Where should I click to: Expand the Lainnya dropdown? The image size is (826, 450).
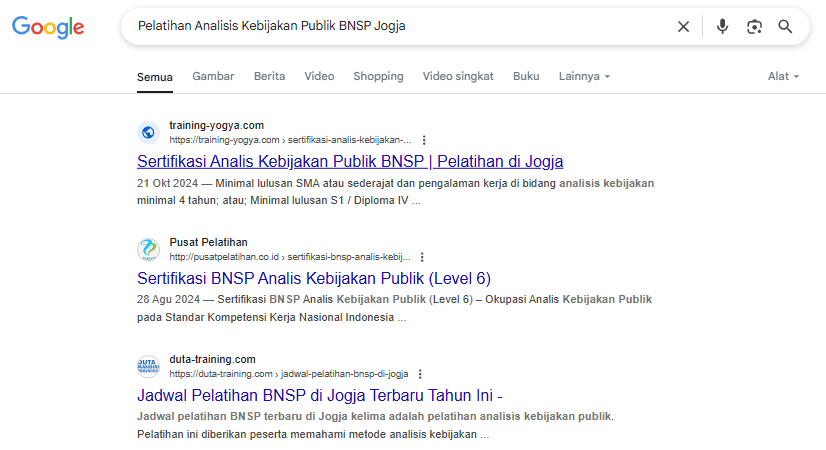[584, 76]
